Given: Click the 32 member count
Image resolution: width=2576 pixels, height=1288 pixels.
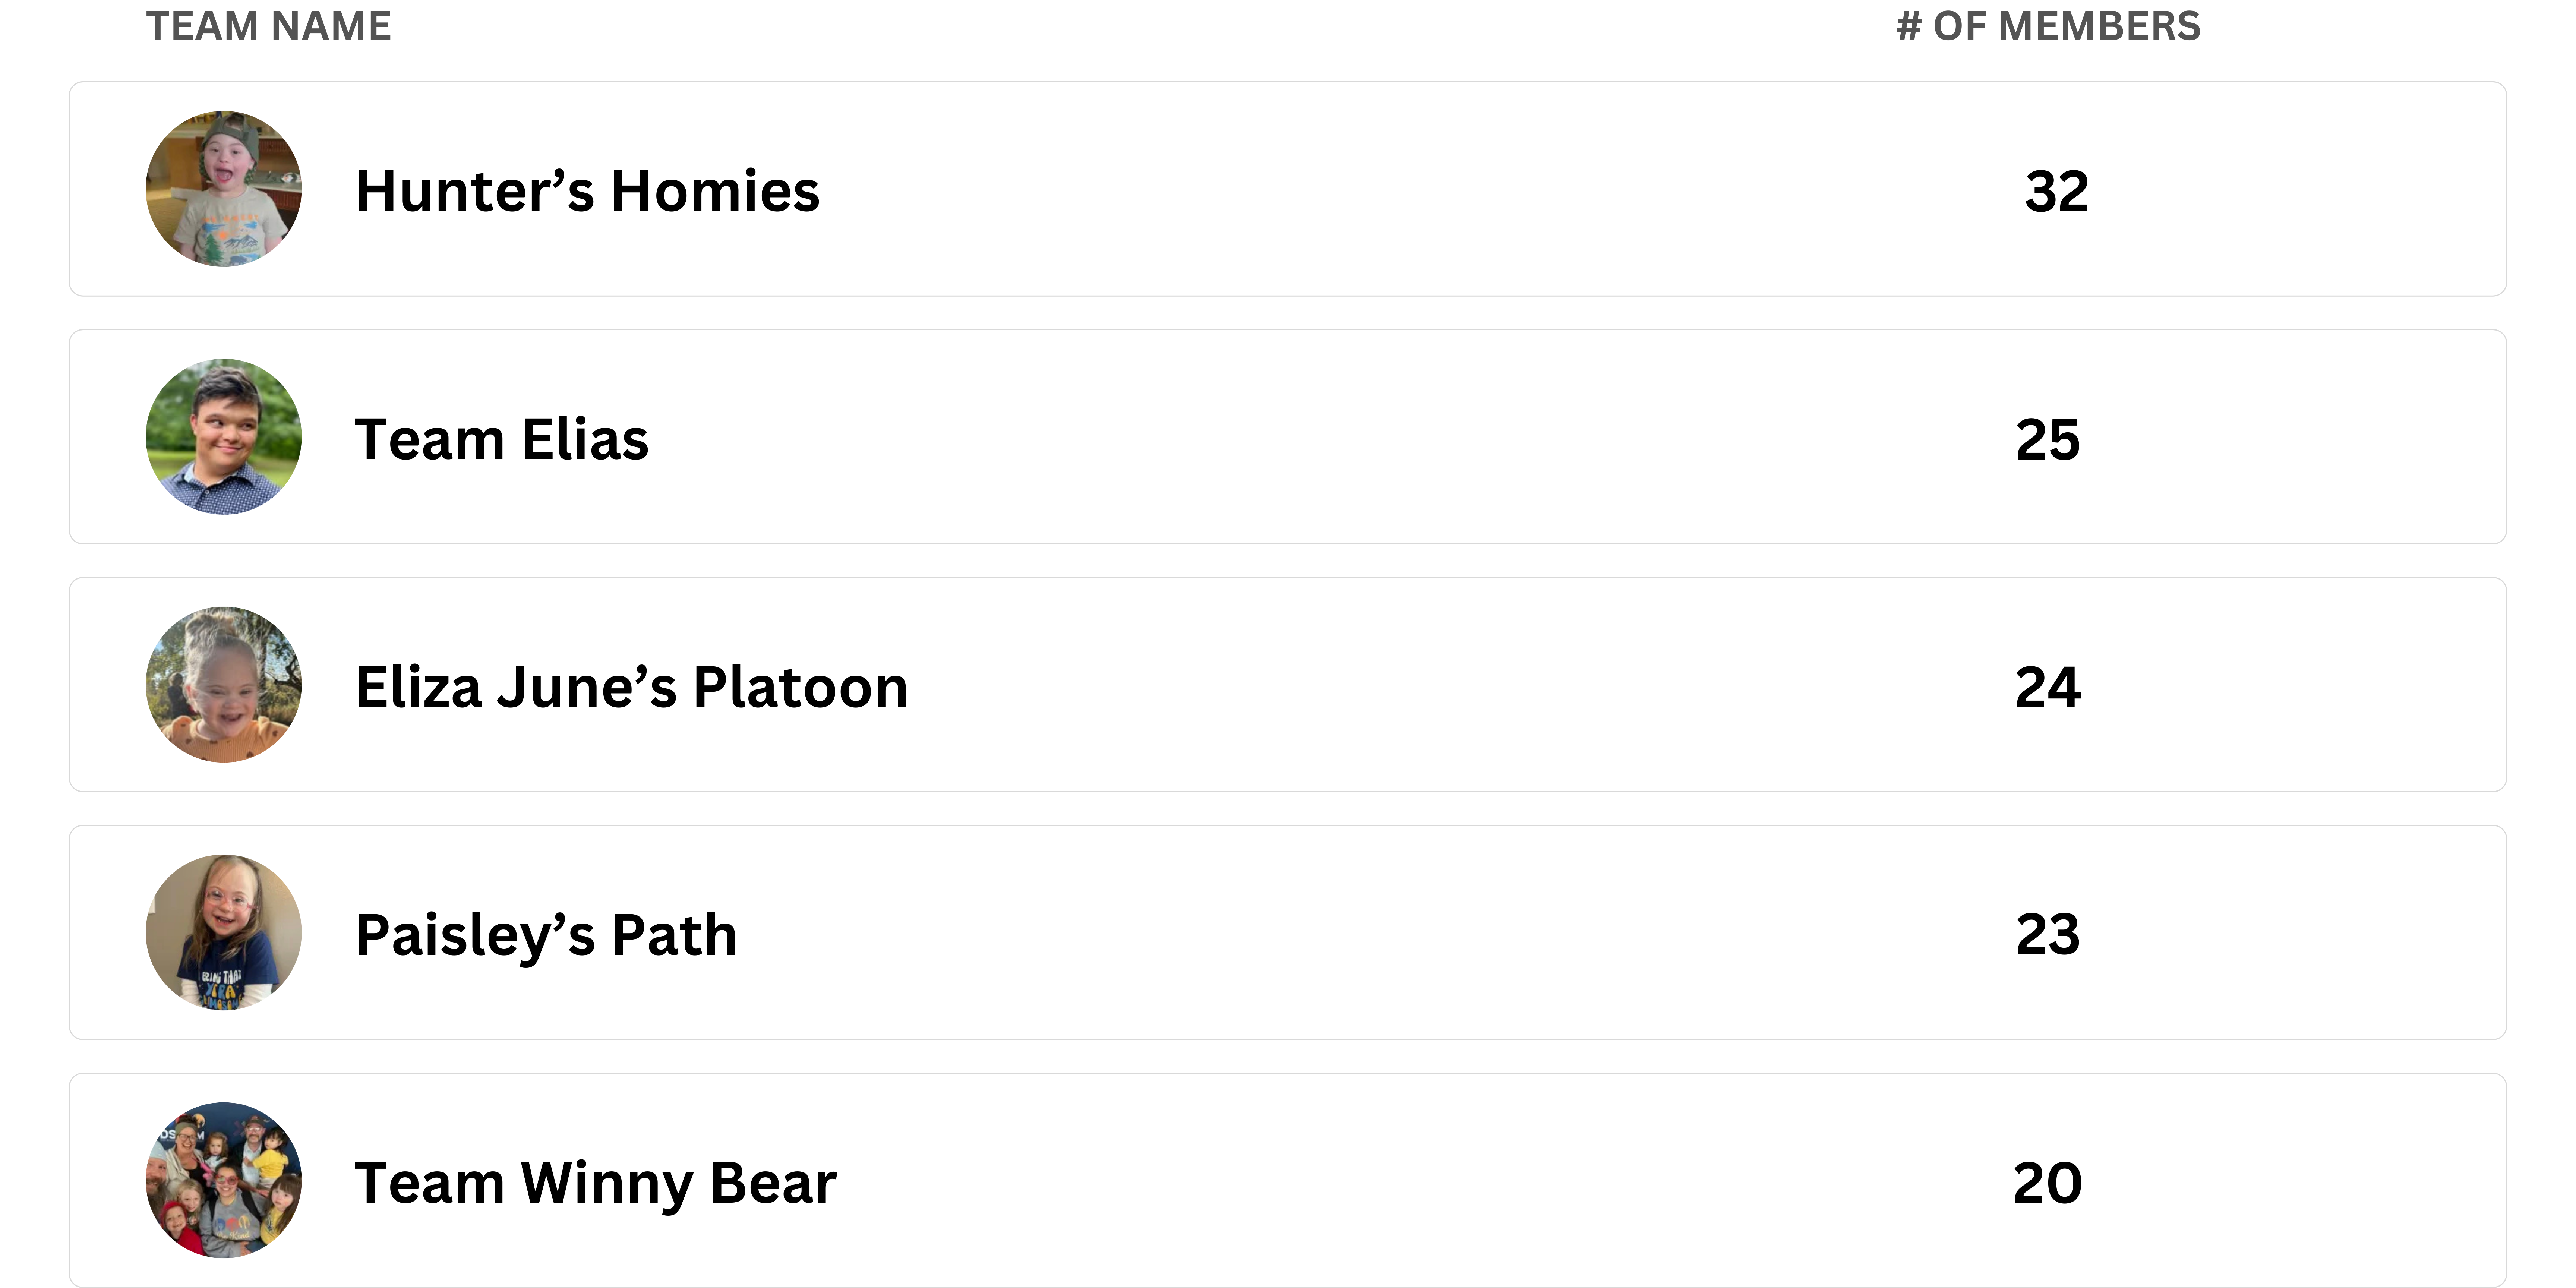Looking at the screenshot, I should pyautogui.click(x=2057, y=191).
